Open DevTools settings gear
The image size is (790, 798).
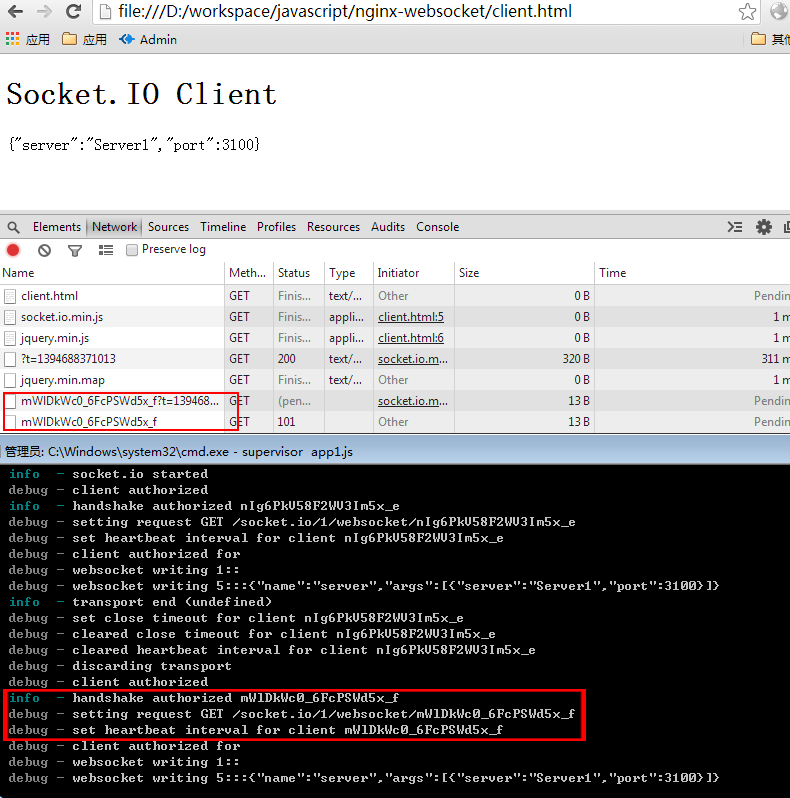[x=764, y=227]
